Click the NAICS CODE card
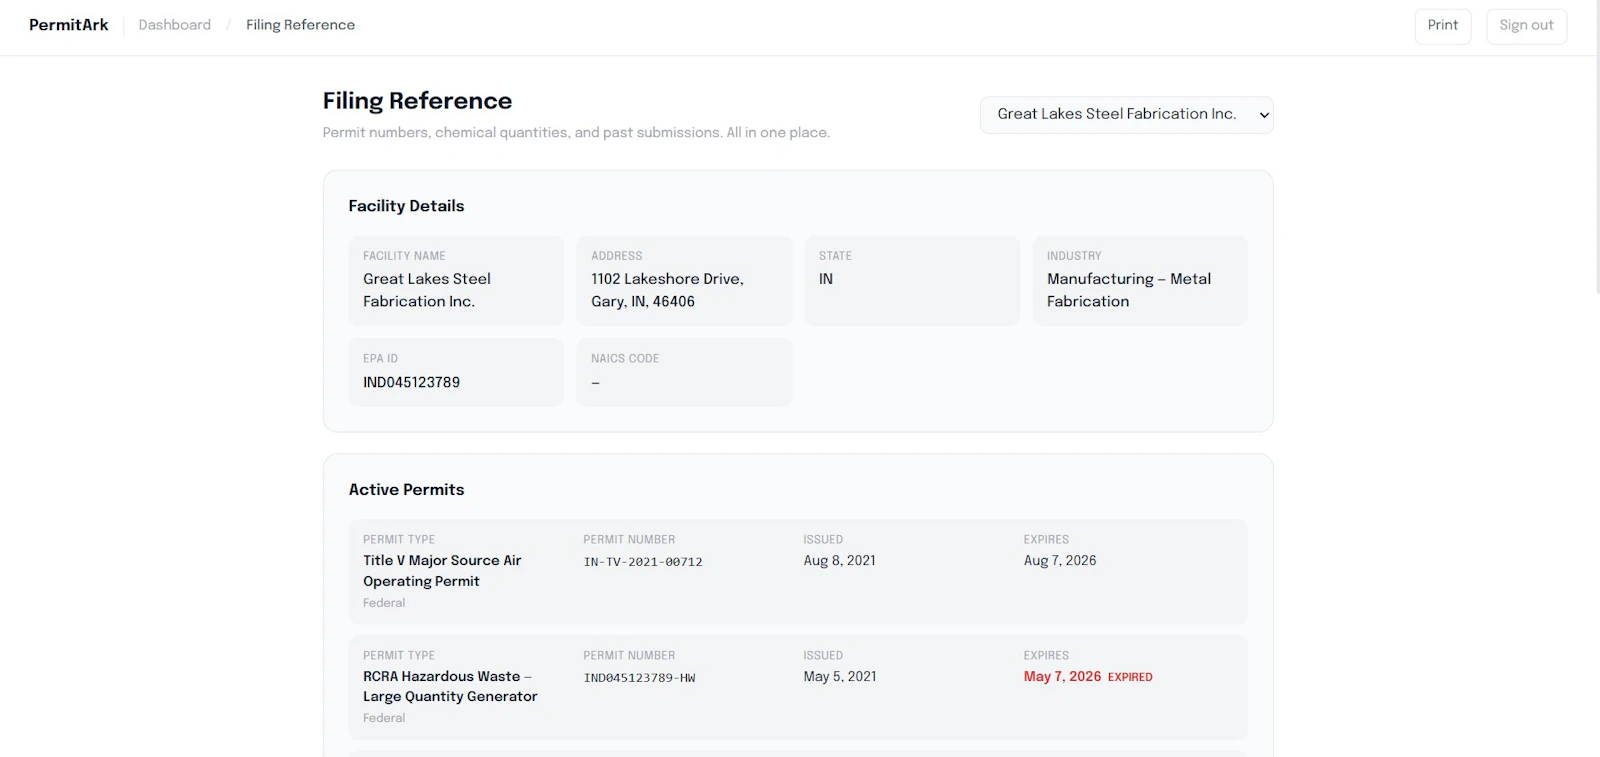This screenshot has width=1600, height=757. [x=684, y=372]
